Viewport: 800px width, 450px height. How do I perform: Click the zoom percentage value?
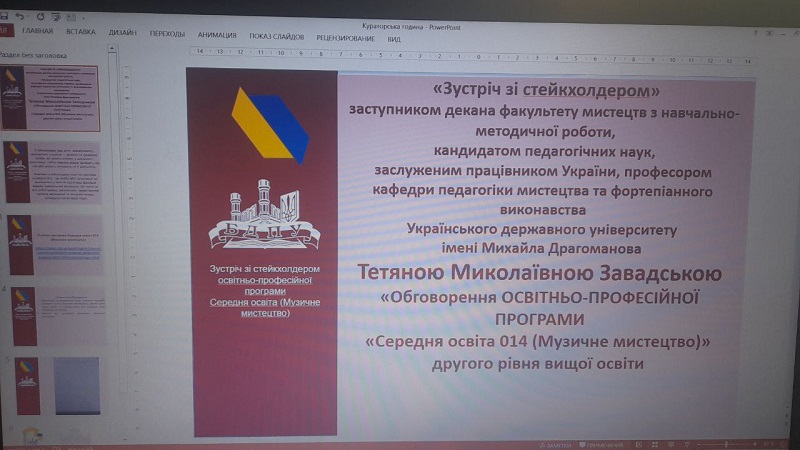pyautogui.click(x=769, y=445)
